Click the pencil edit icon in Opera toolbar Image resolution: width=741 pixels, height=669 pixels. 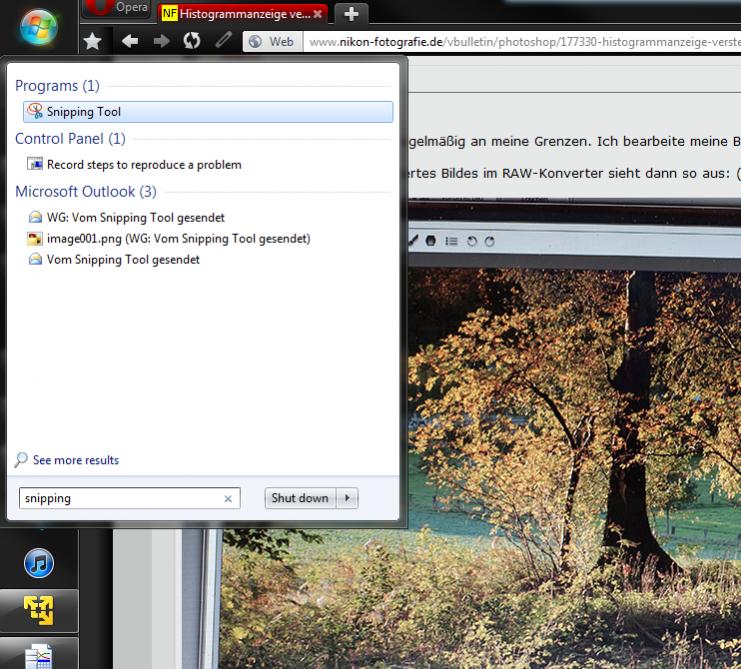224,40
